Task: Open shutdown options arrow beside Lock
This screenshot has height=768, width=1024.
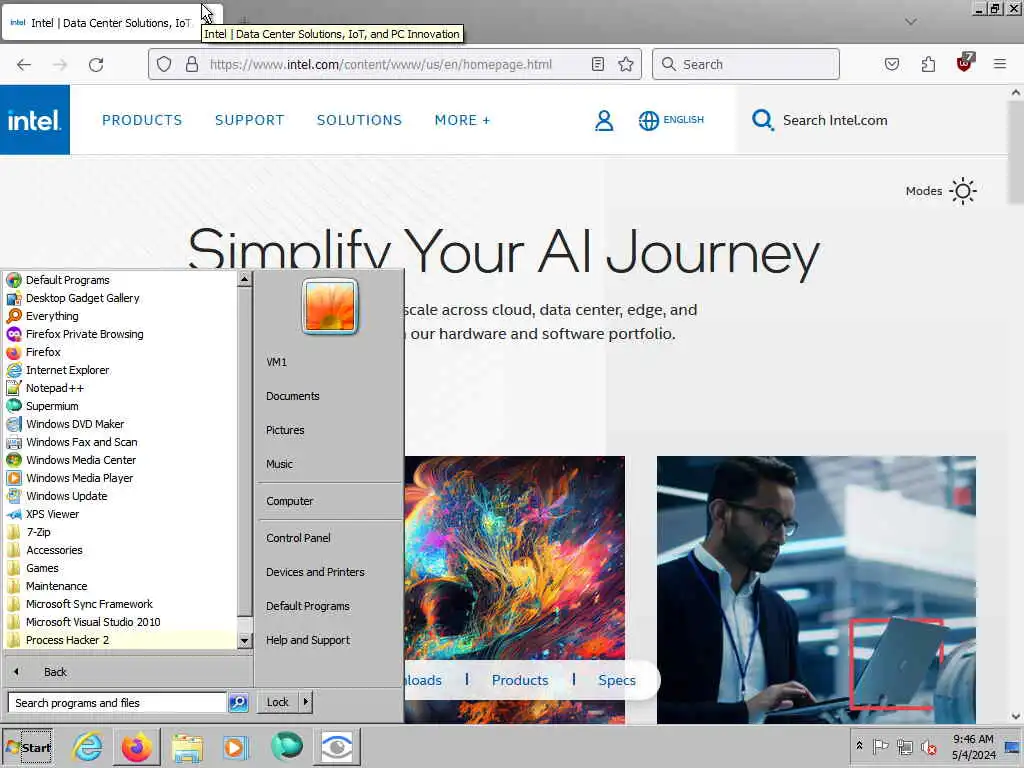Action: (x=306, y=702)
